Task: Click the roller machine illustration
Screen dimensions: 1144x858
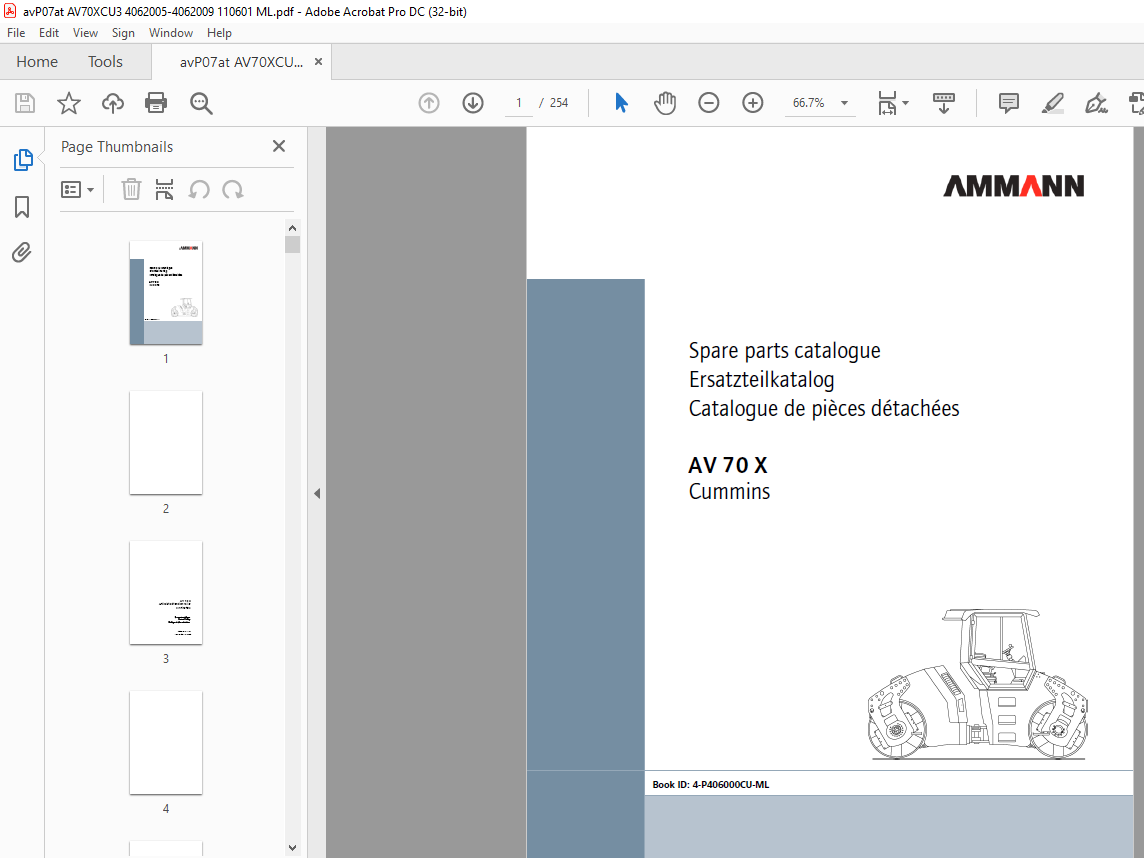Action: [978, 684]
